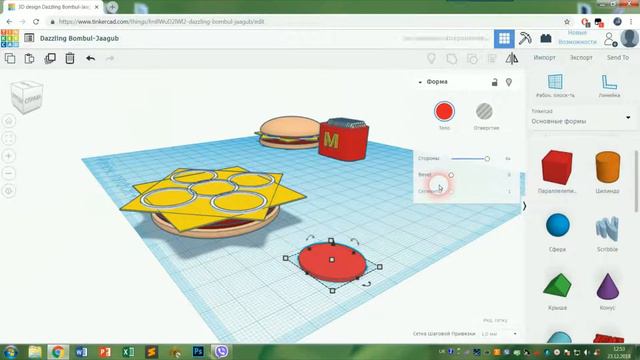640x360 pixels.
Task: Pick the green Roof shape
Action: click(557, 284)
